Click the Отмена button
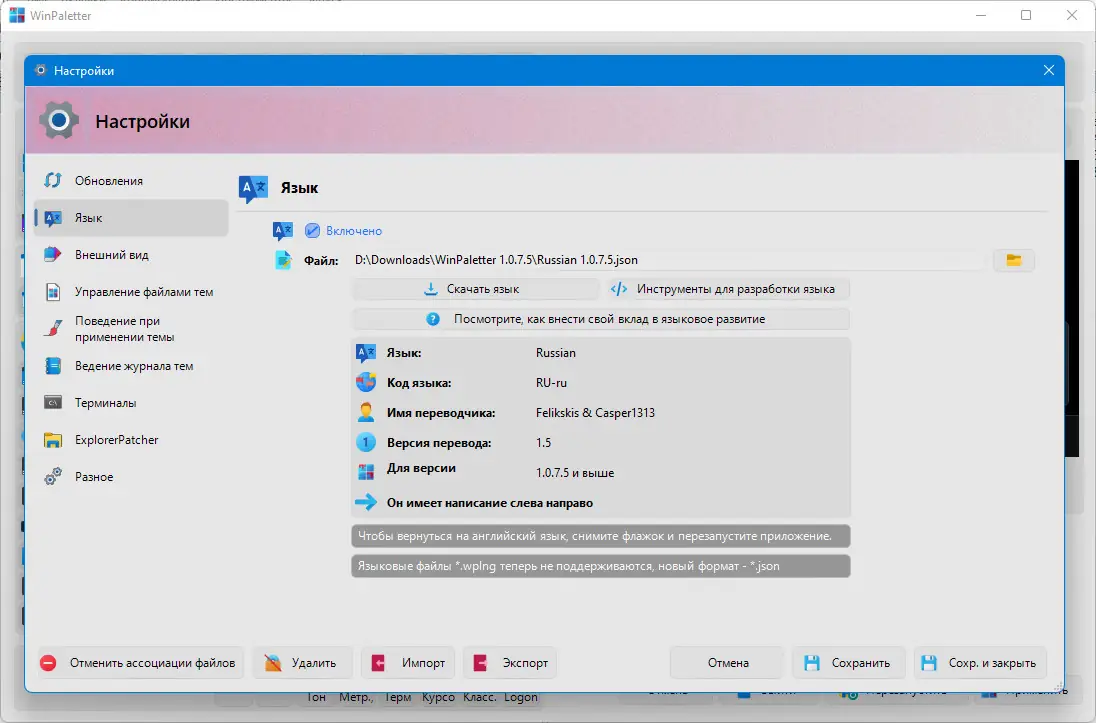This screenshot has height=723, width=1096. [726, 663]
